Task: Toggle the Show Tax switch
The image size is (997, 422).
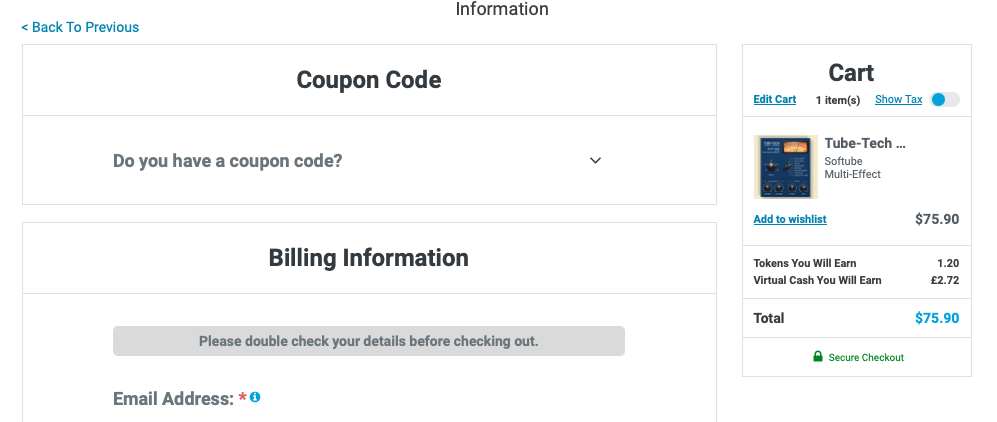Action: (944, 100)
